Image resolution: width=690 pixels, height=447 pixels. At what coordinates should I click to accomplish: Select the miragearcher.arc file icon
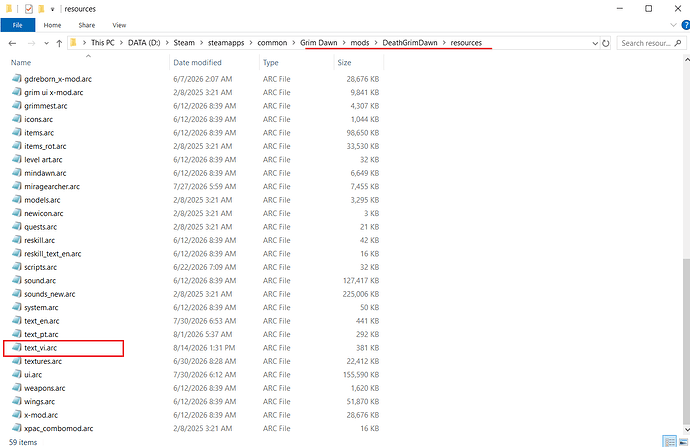coord(17,186)
